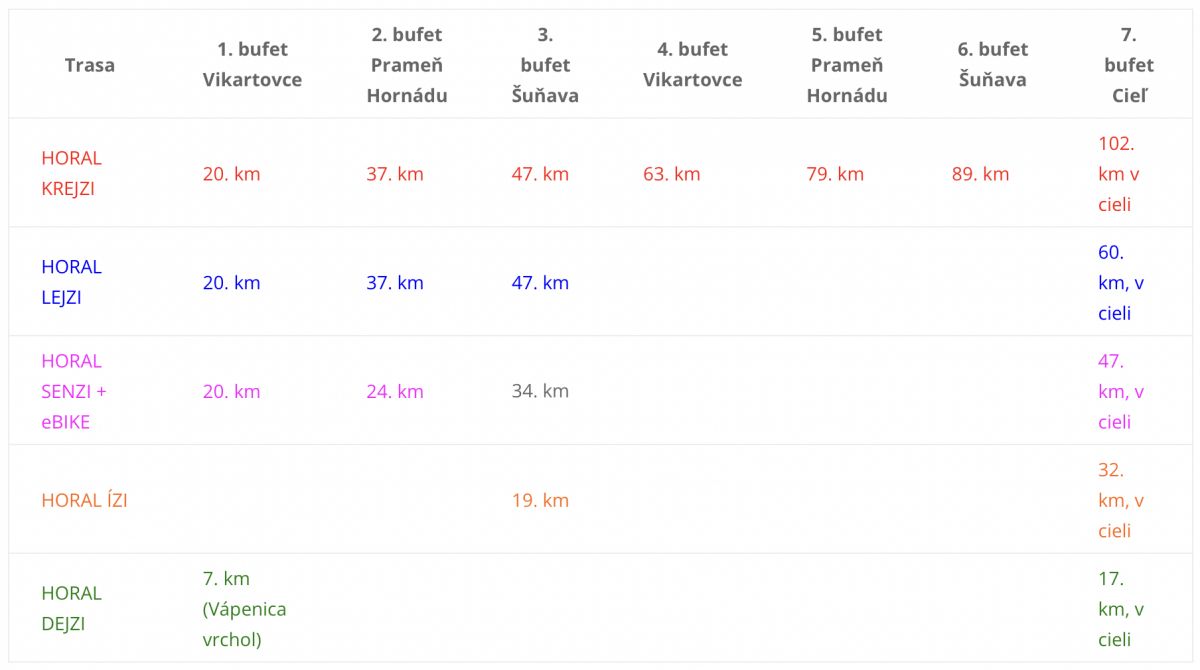Click the green 17. km, v cieli cell
The width and height of the screenshot is (1200, 670).
(1121, 608)
